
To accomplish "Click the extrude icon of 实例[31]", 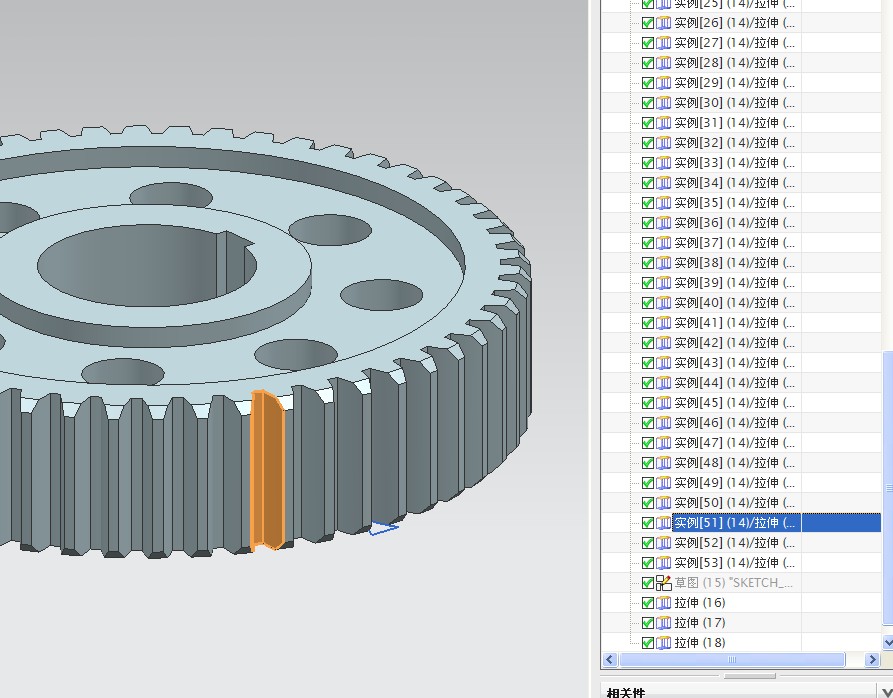I will coord(663,122).
